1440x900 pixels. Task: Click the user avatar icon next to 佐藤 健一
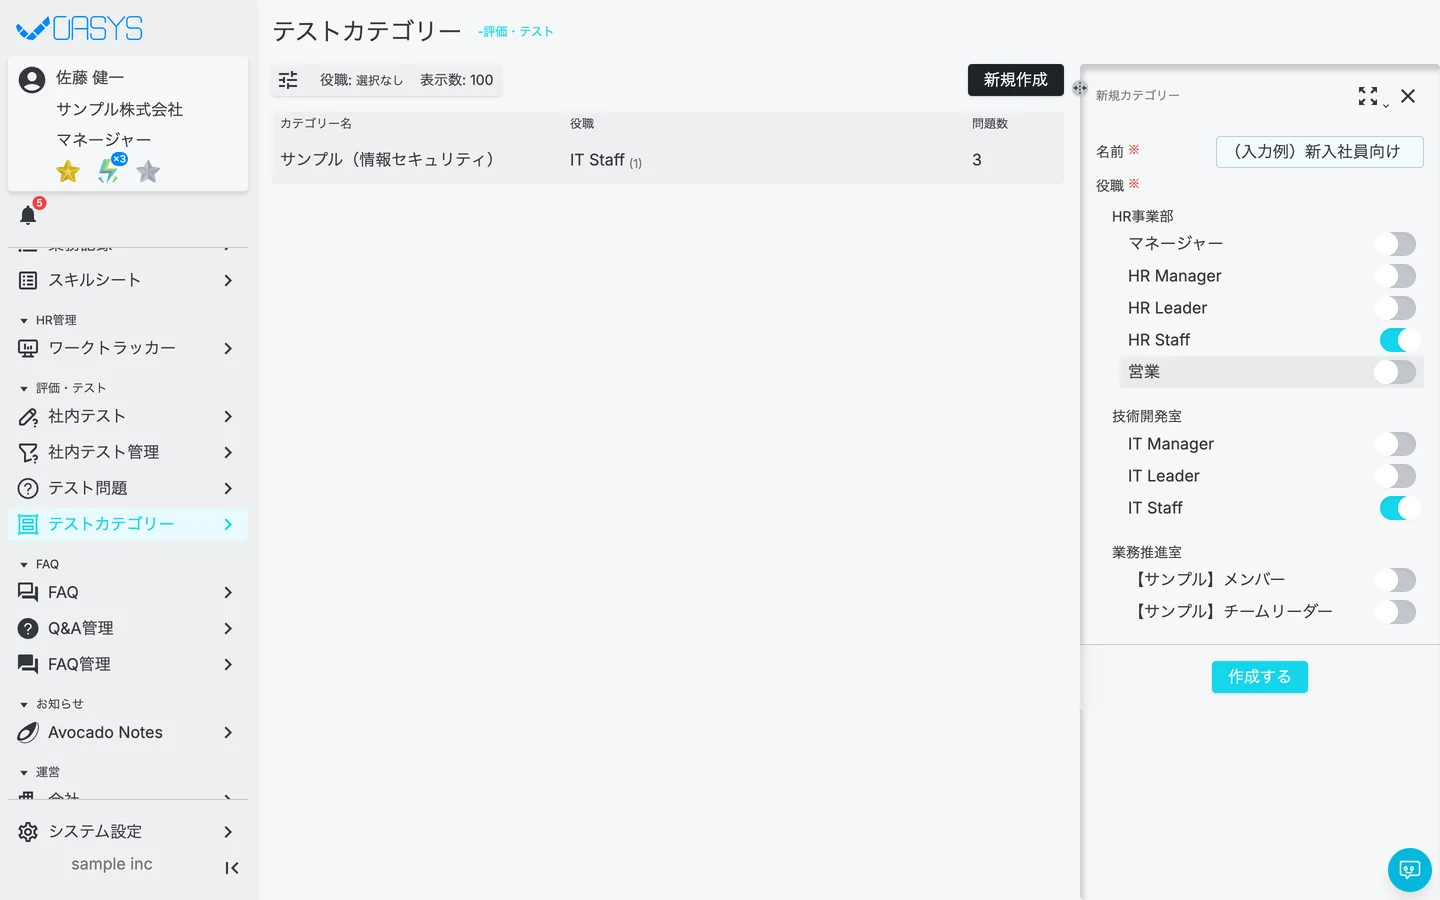[32, 80]
